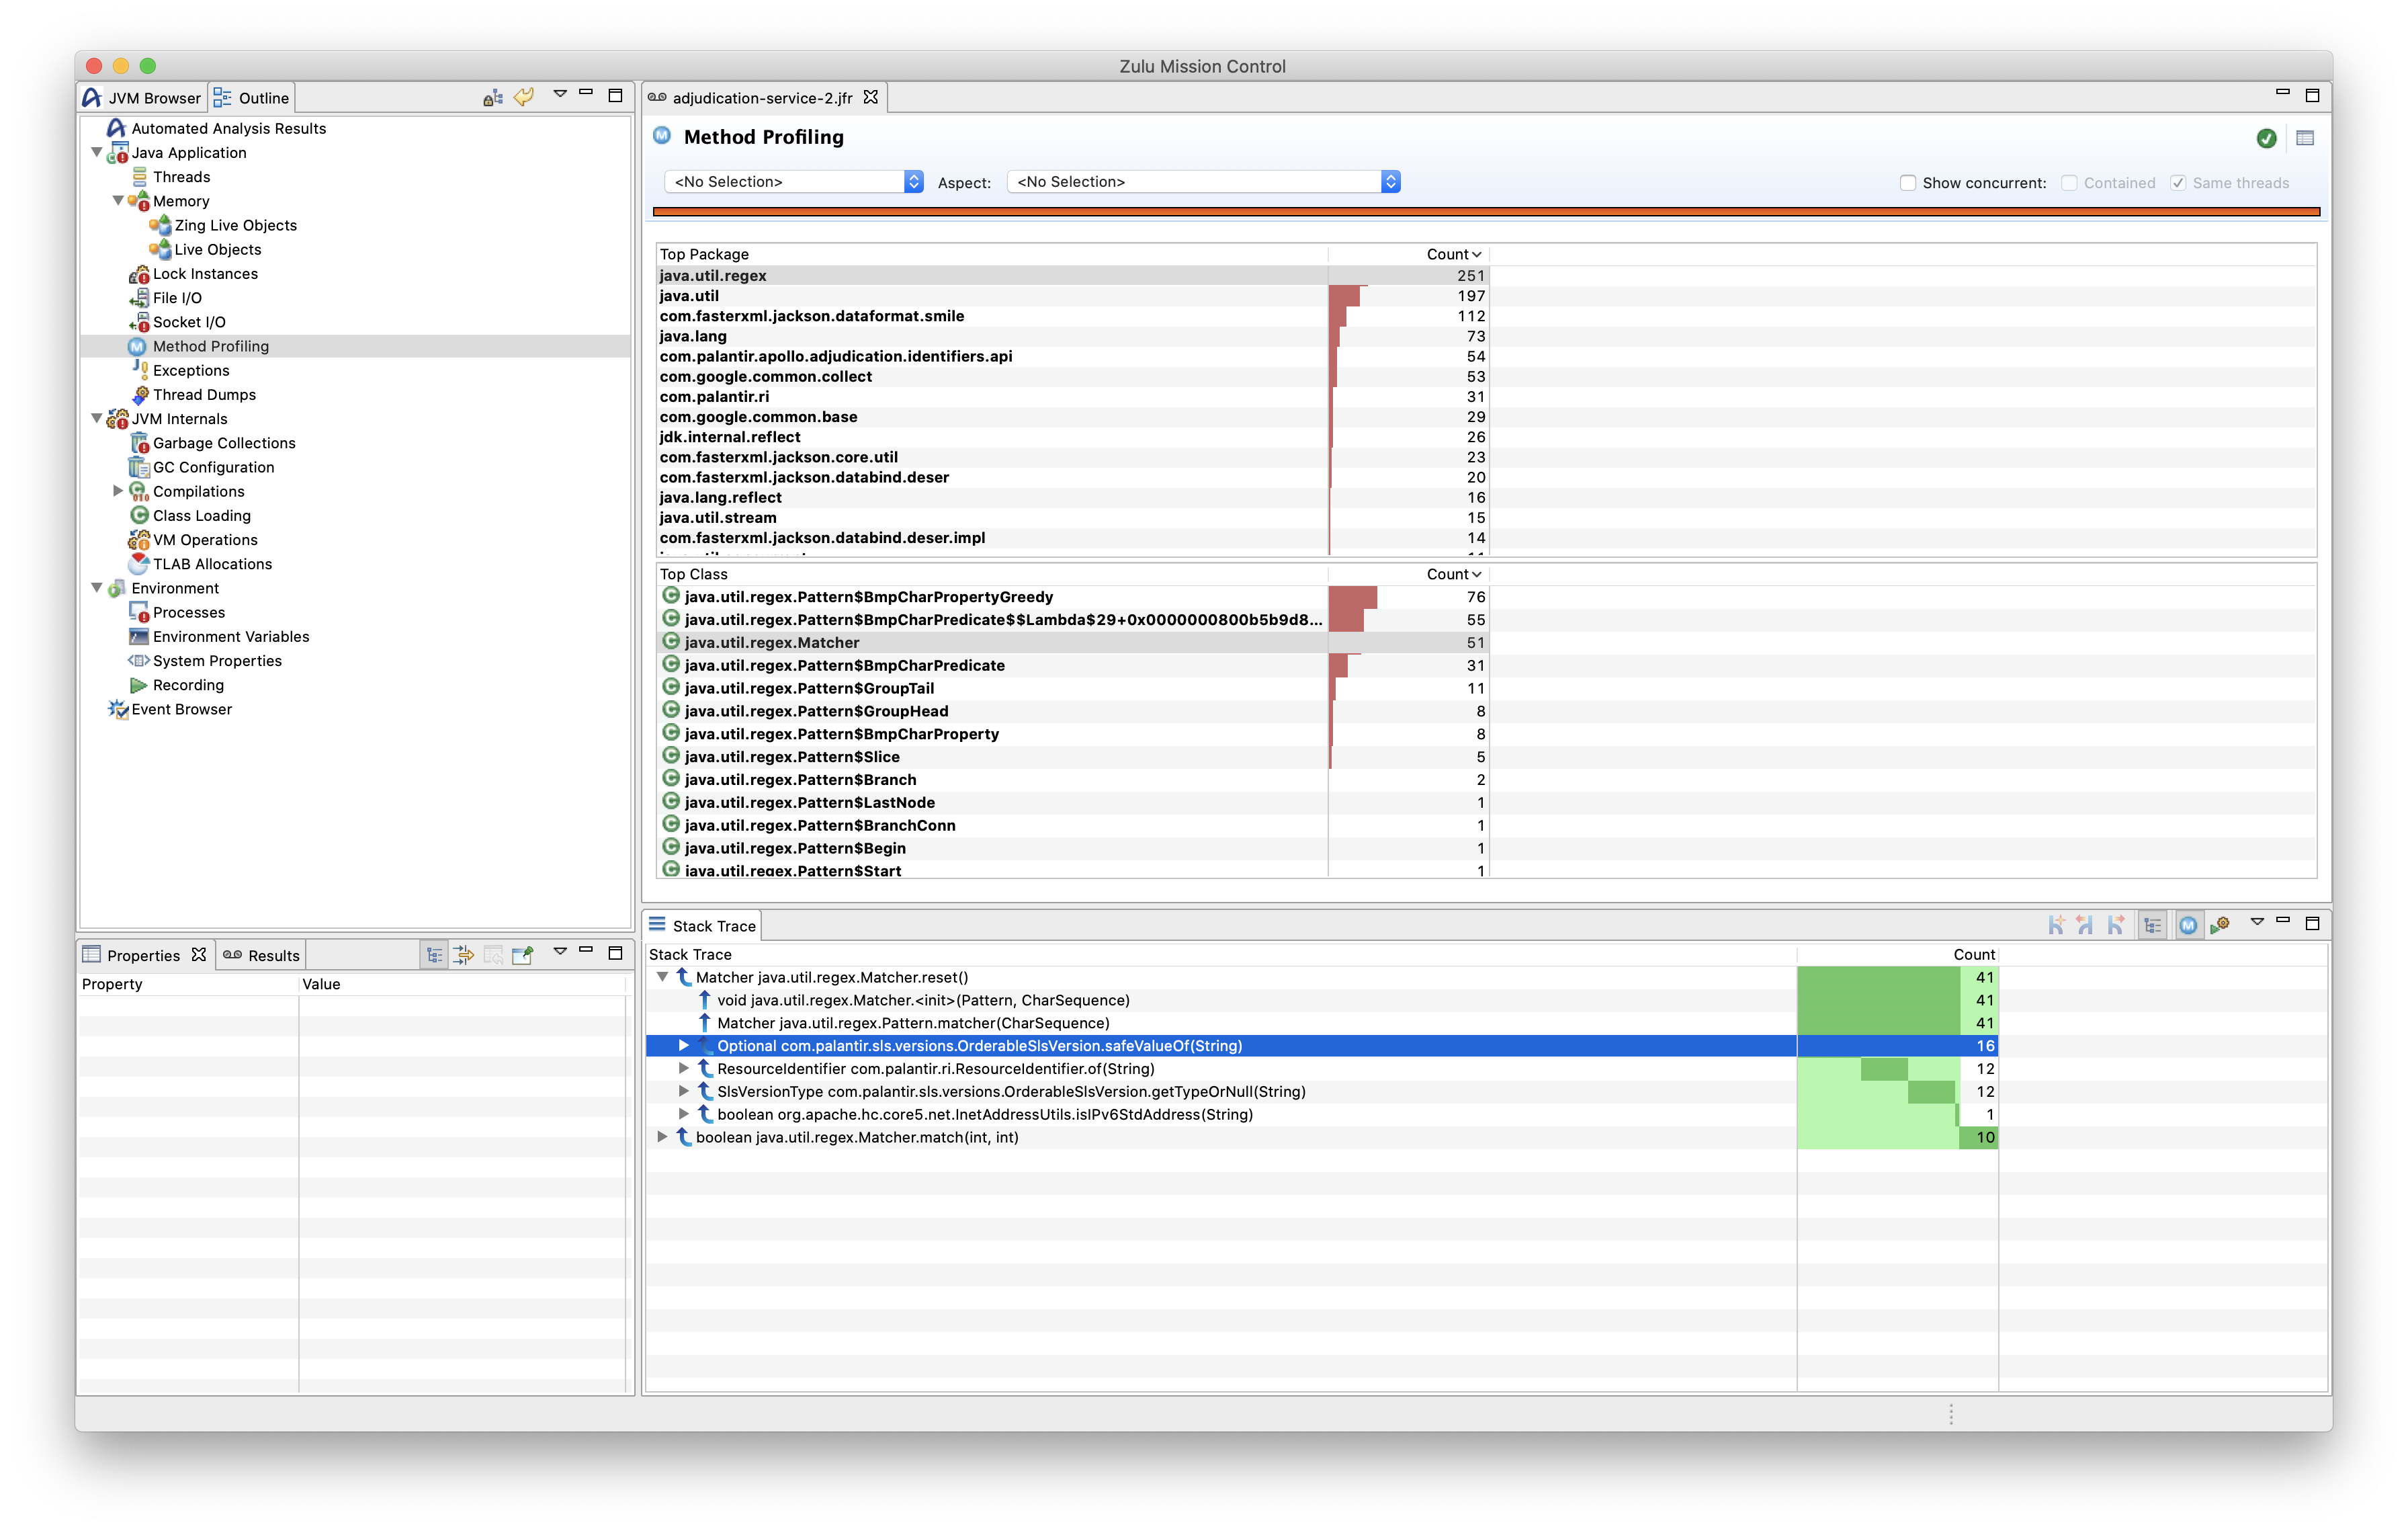The image size is (2408, 1531).
Task: Open the Aspect dropdown
Action: point(1203,182)
